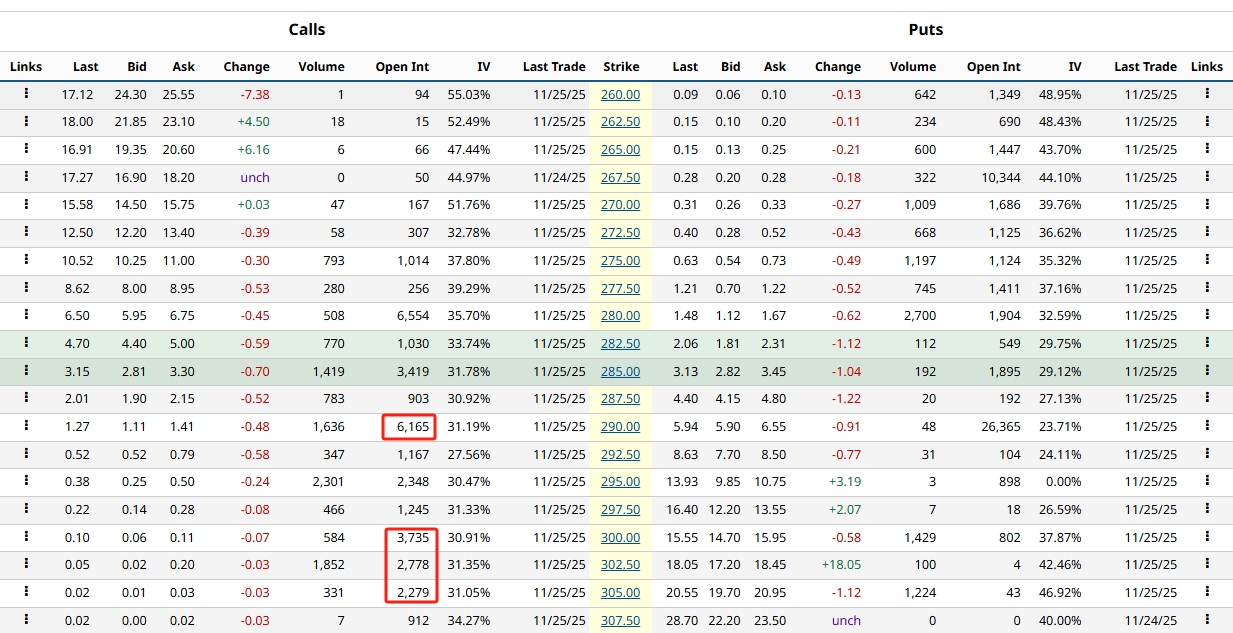The image size is (1233, 633).
Task: Click the 290.00 strike link
Action: tap(620, 427)
